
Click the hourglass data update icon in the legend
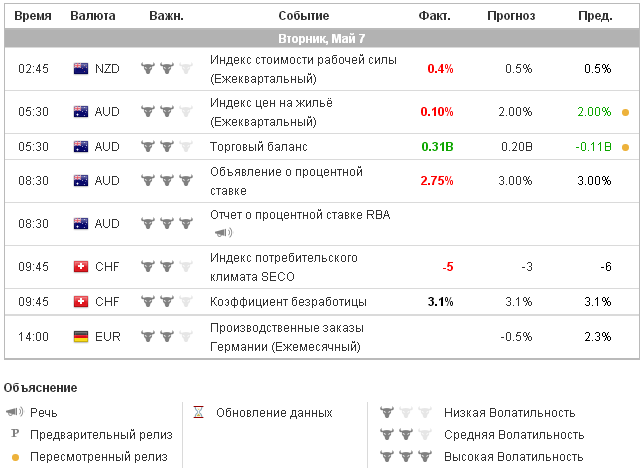click(198, 412)
